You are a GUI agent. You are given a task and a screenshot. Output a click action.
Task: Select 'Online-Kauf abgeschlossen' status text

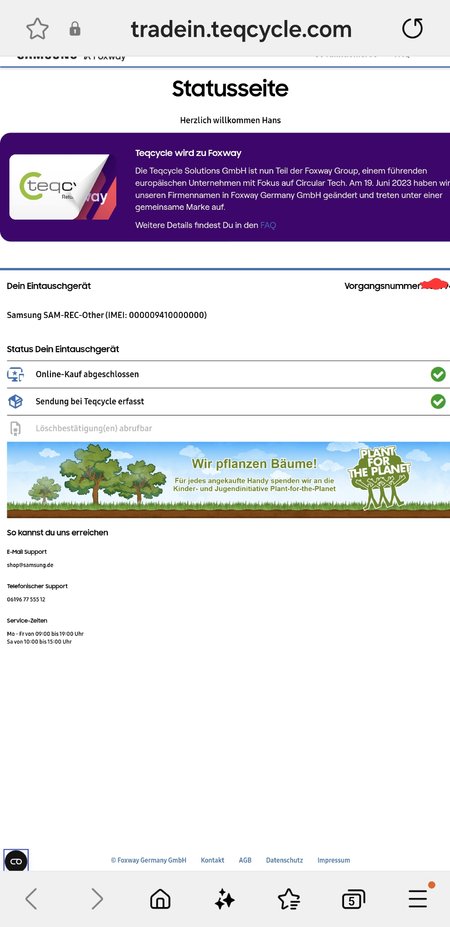click(x=88, y=374)
